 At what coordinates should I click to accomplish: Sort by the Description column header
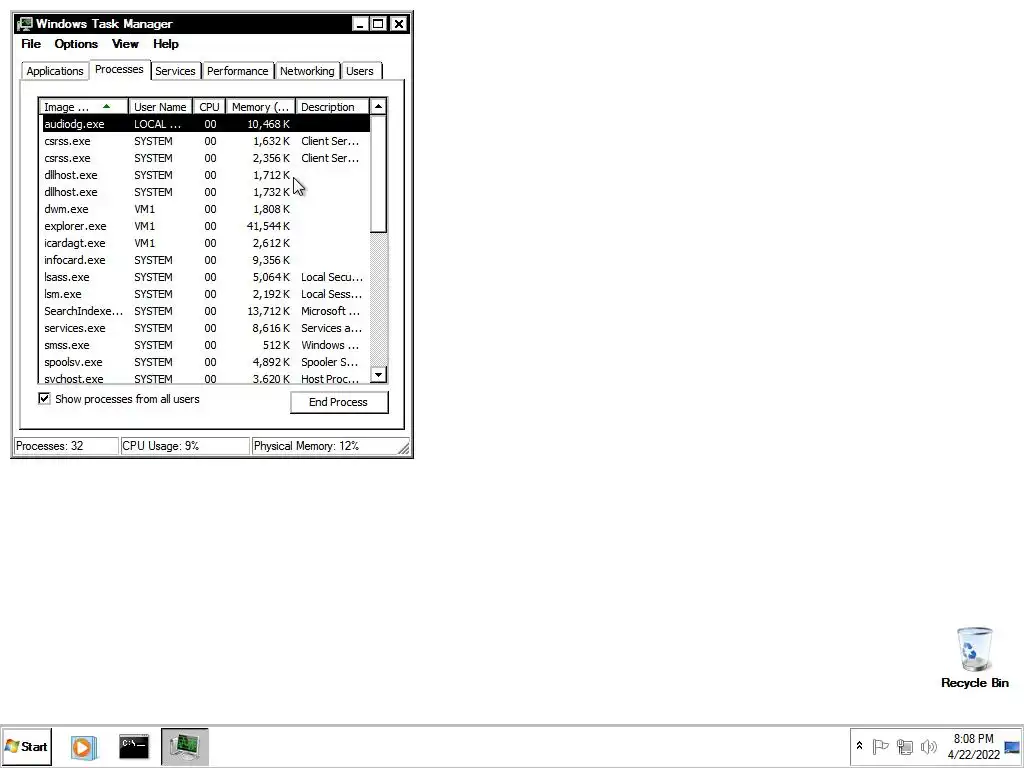click(x=332, y=106)
